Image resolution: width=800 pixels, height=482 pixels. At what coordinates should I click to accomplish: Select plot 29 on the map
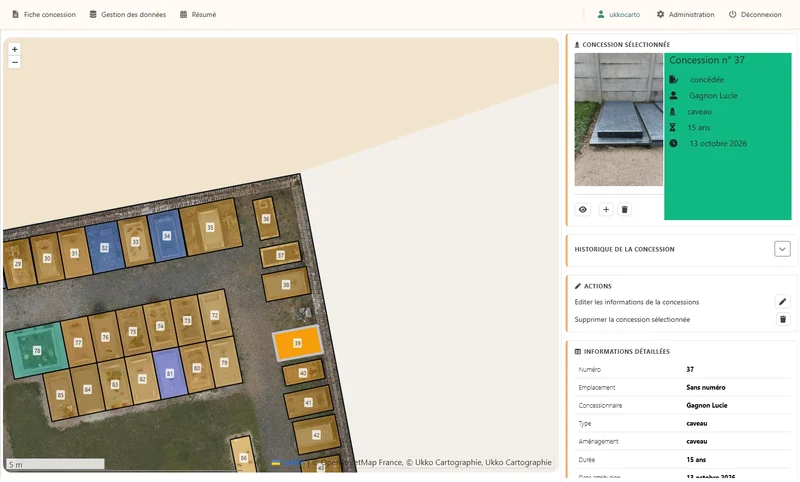coord(18,264)
